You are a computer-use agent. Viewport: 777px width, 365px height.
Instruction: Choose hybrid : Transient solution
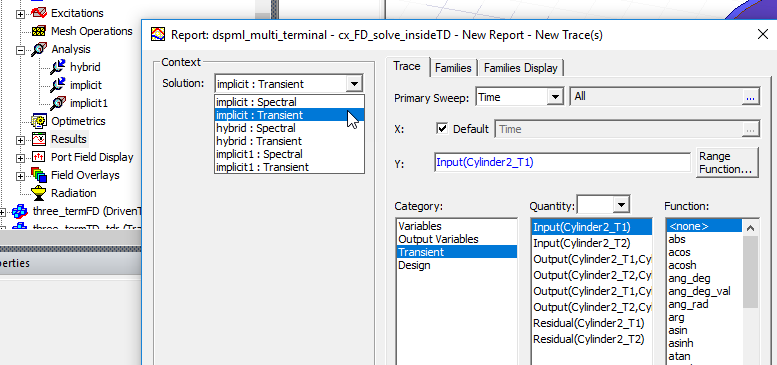pos(289,141)
